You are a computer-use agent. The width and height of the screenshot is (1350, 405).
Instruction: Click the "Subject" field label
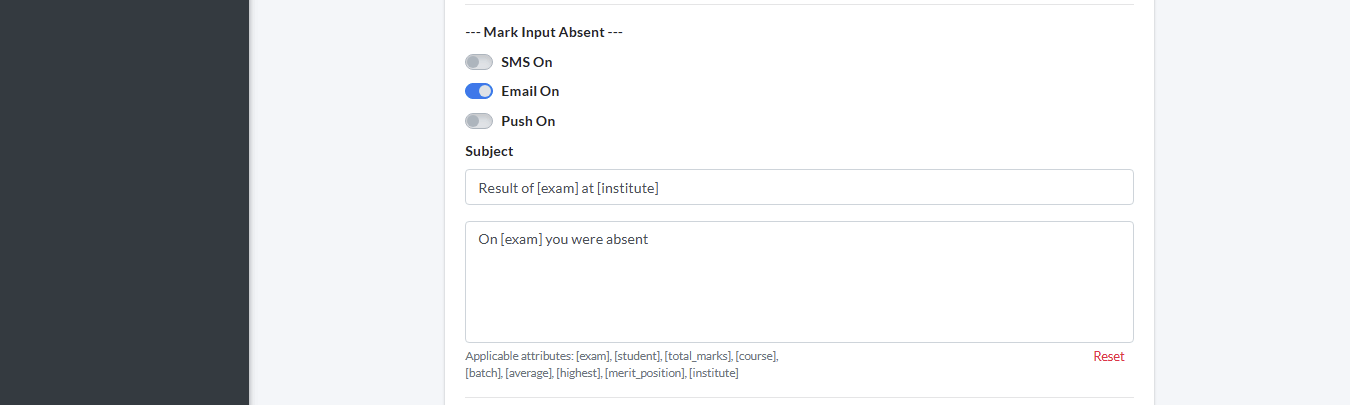(x=489, y=151)
